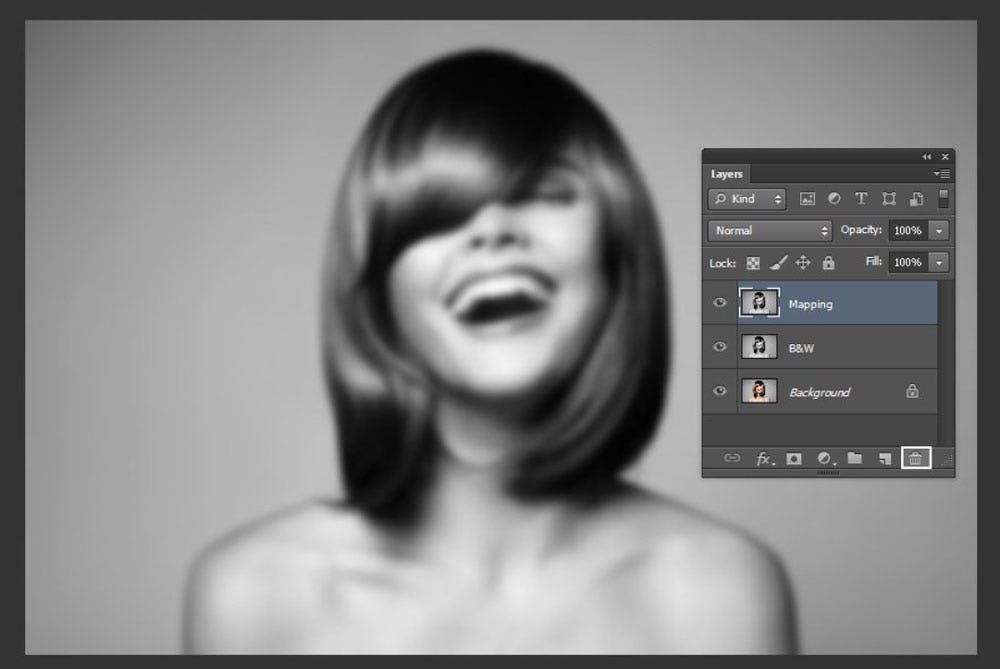The image size is (1000, 669).
Task: Open the fx layer style menu
Action: coord(765,458)
